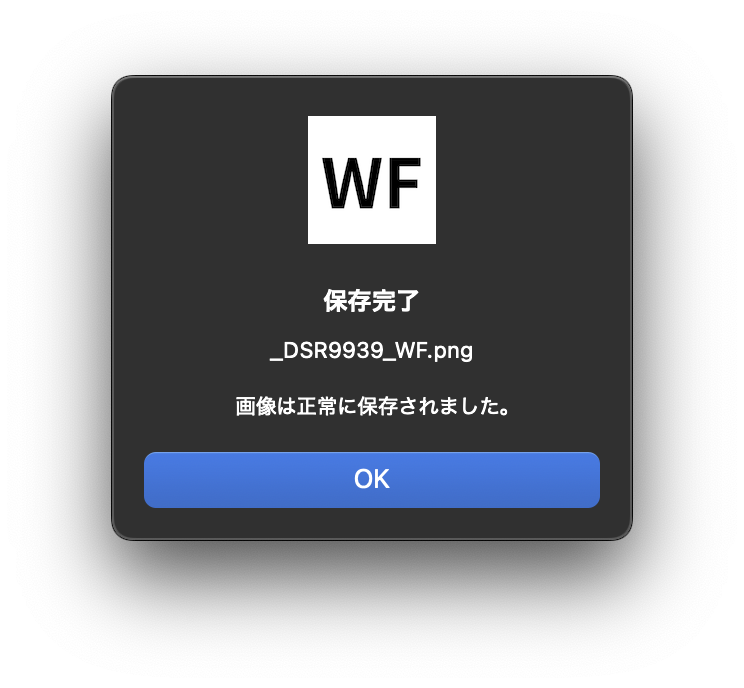Image resolution: width=744 pixels, height=688 pixels.
Task: Click the word 画像 in the message
Action: (x=255, y=407)
